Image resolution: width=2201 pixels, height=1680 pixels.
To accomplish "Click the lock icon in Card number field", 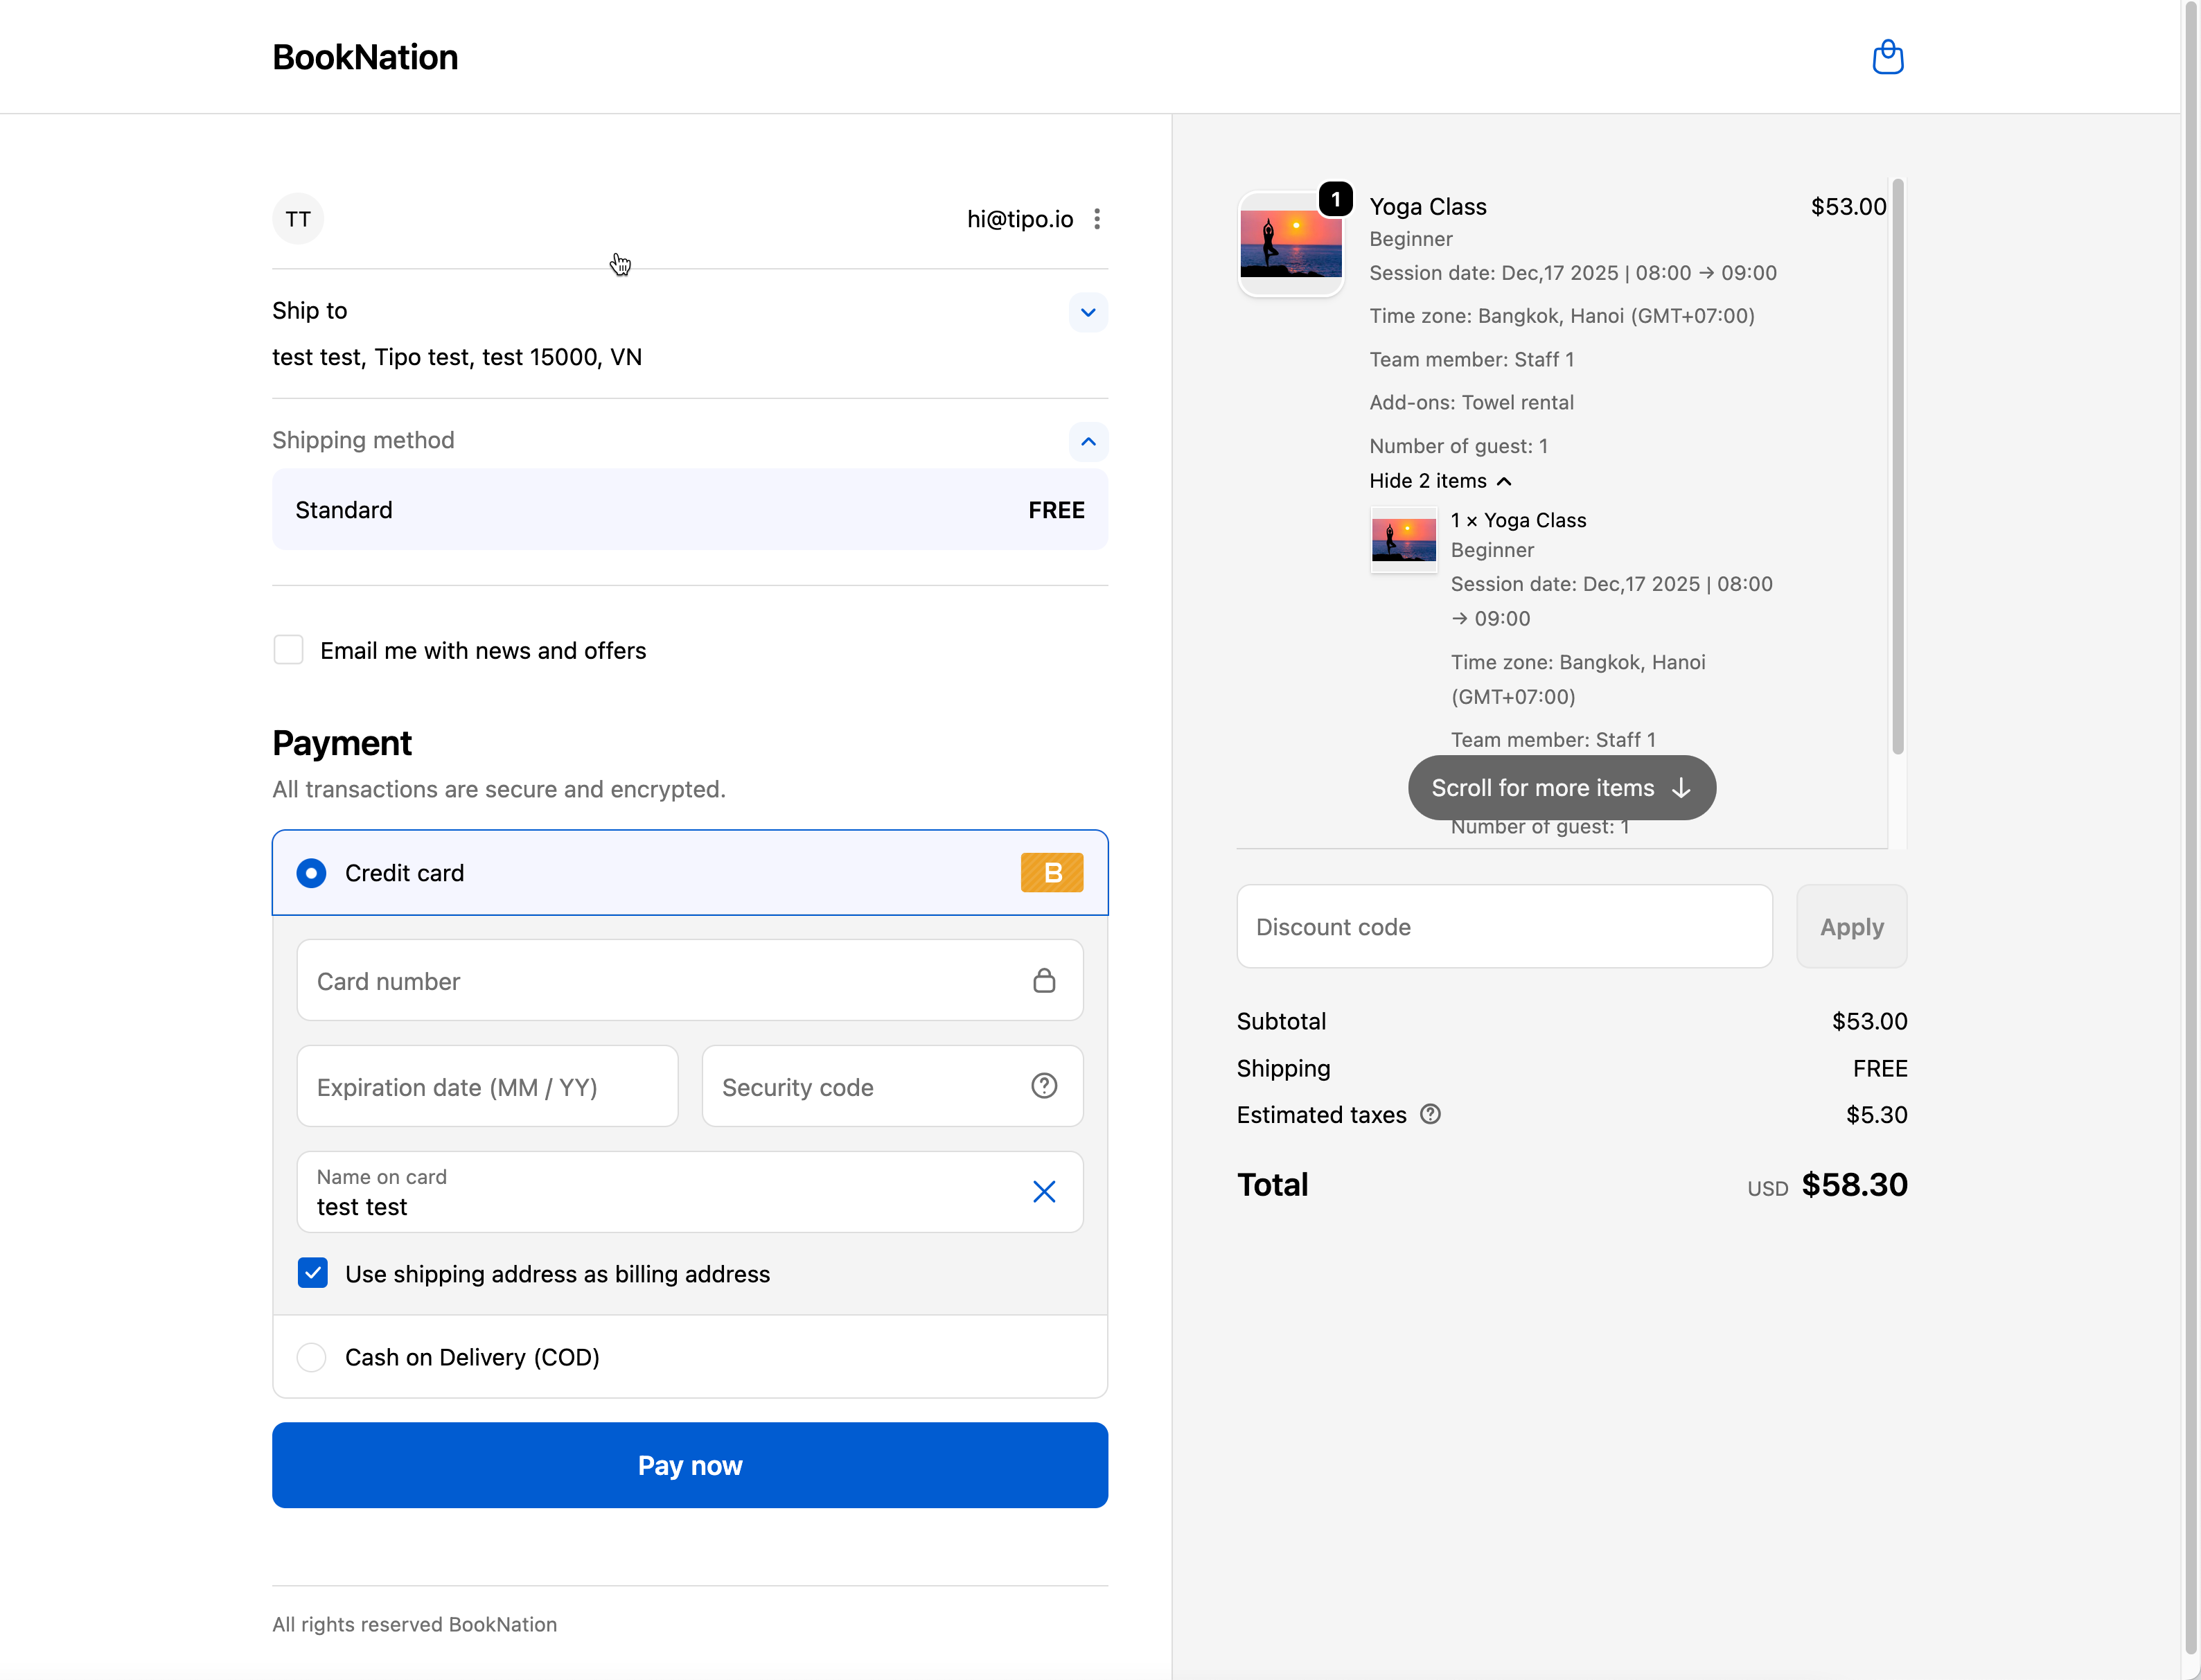I will pyautogui.click(x=1043, y=980).
